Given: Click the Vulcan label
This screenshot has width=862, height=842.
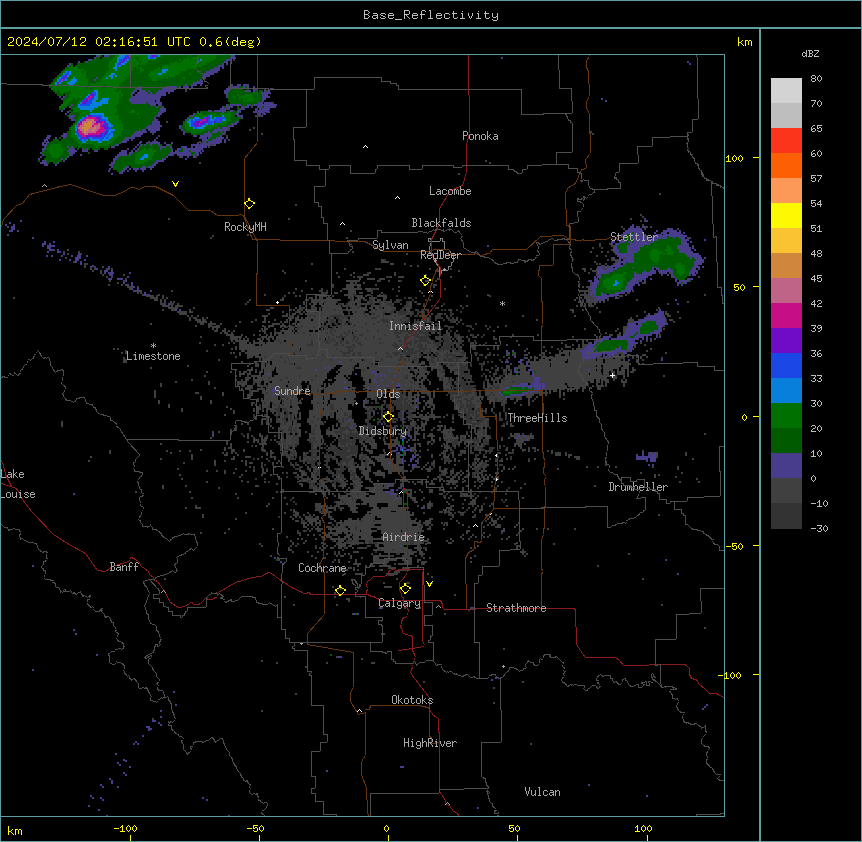Looking at the screenshot, I should click(x=542, y=792).
